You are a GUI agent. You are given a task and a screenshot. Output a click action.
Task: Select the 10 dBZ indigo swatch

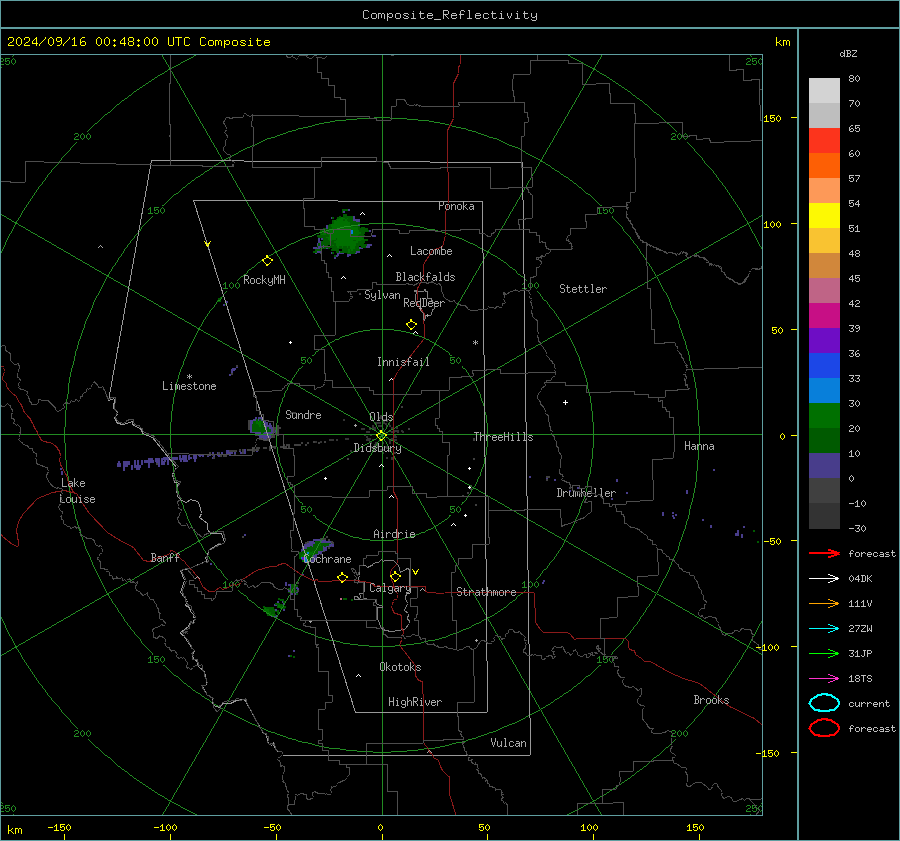pos(824,465)
